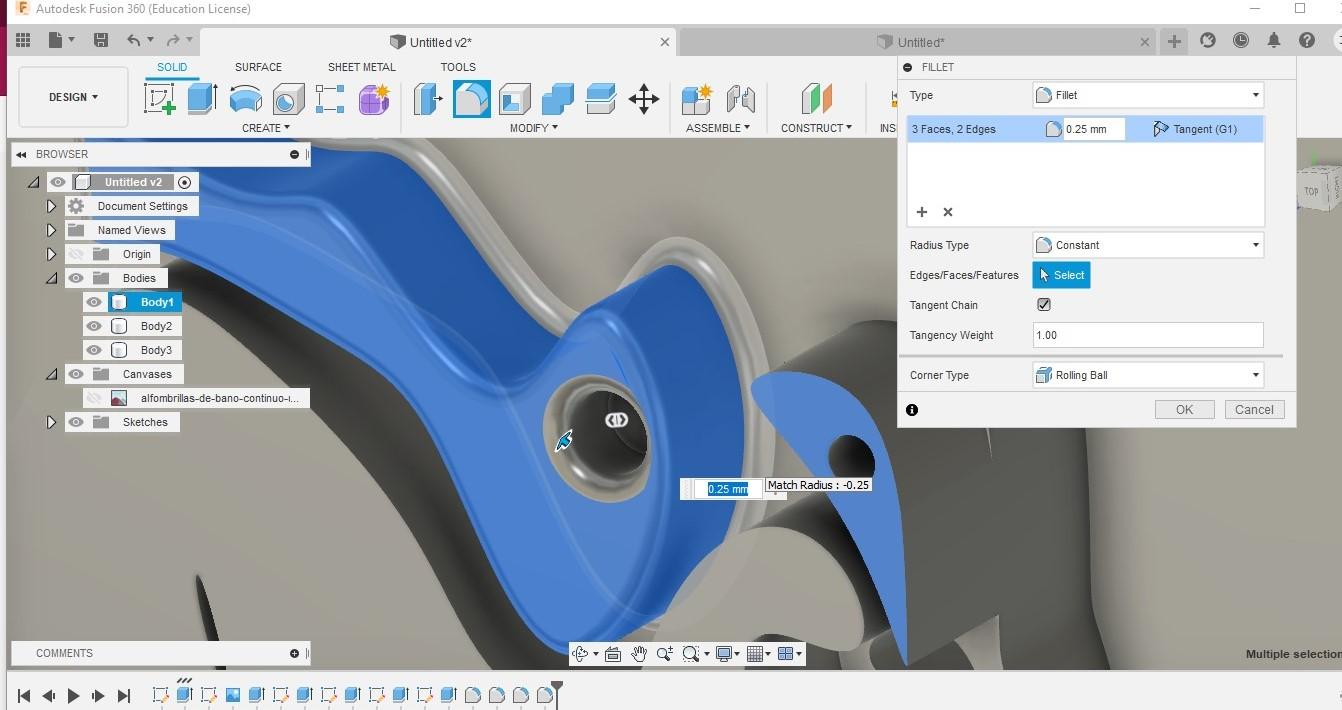
Task: Save the document with the floppy icon
Action: 100,40
